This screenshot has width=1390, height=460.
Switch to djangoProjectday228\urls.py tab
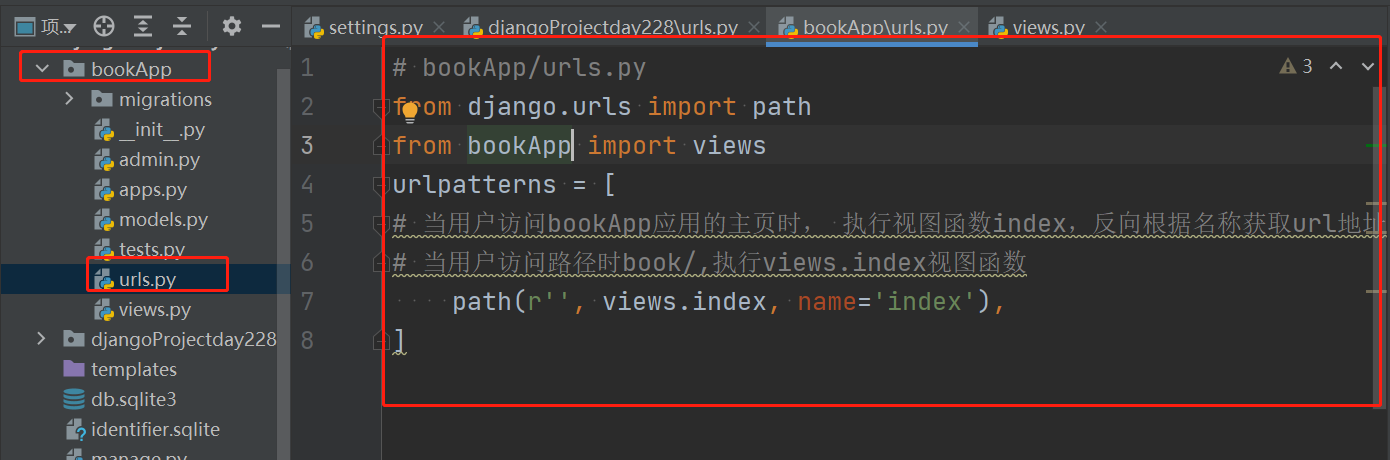(613, 27)
